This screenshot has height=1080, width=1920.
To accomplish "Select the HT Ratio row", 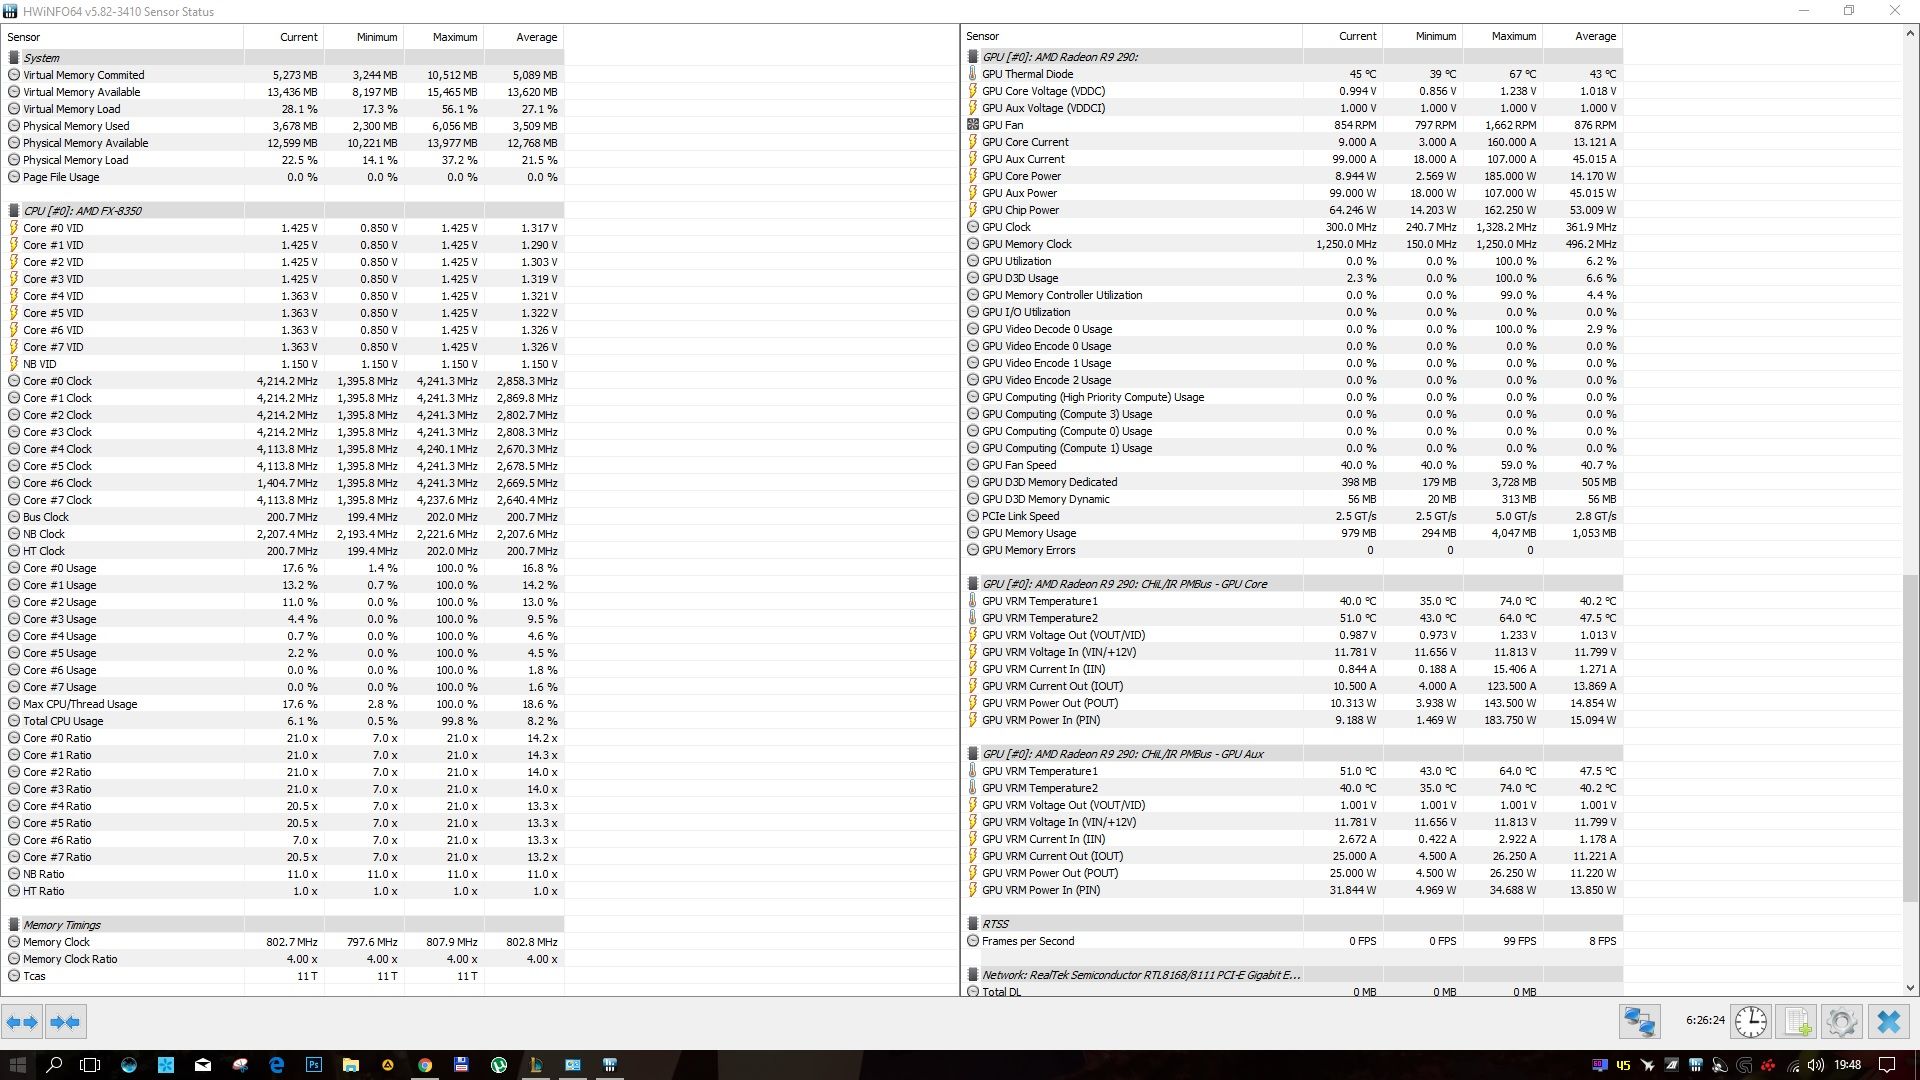I will tap(283, 891).
